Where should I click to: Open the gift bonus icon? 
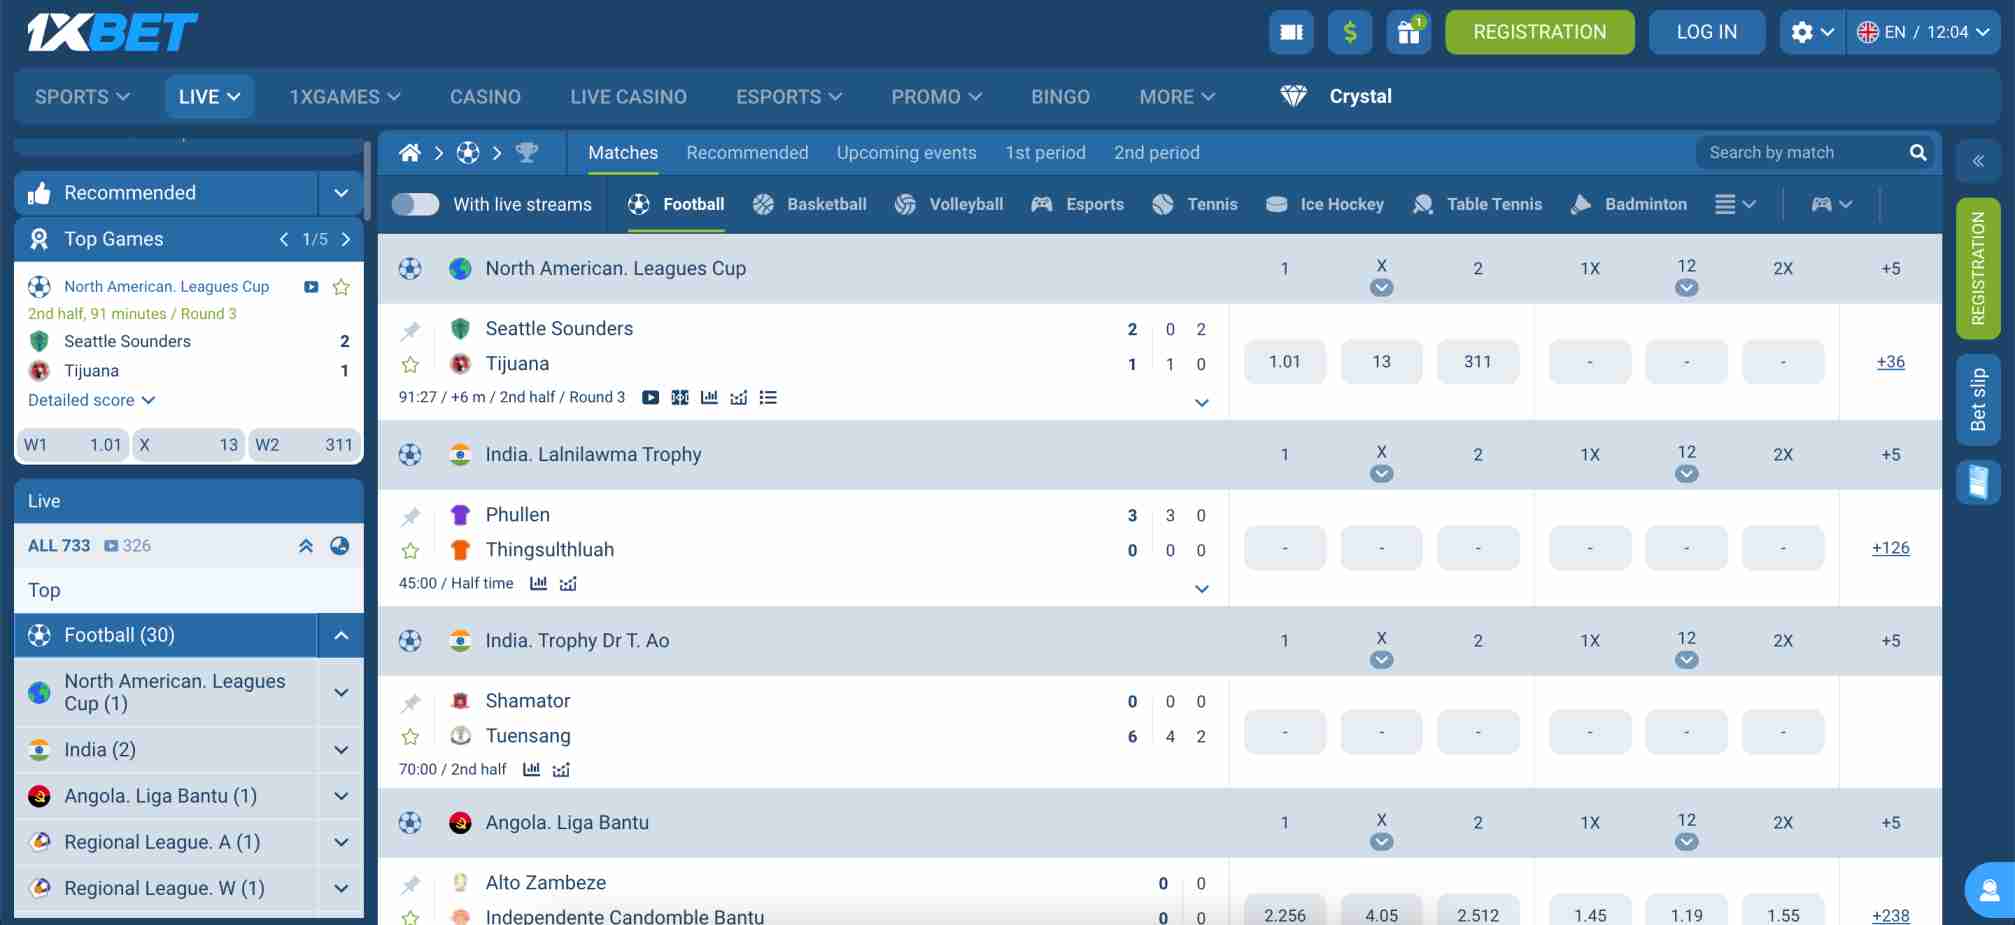pyautogui.click(x=1409, y=32)
